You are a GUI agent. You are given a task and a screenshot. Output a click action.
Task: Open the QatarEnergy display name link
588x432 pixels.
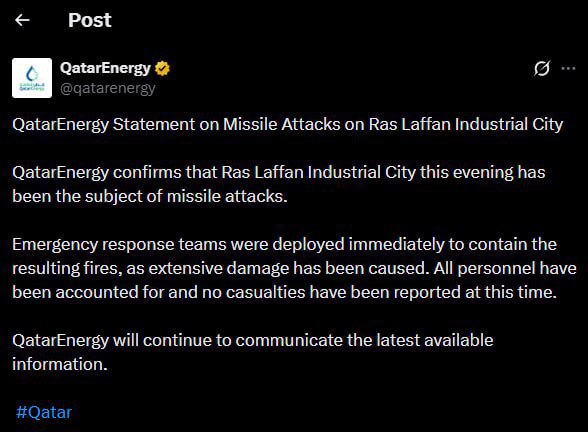pos(105,68)
